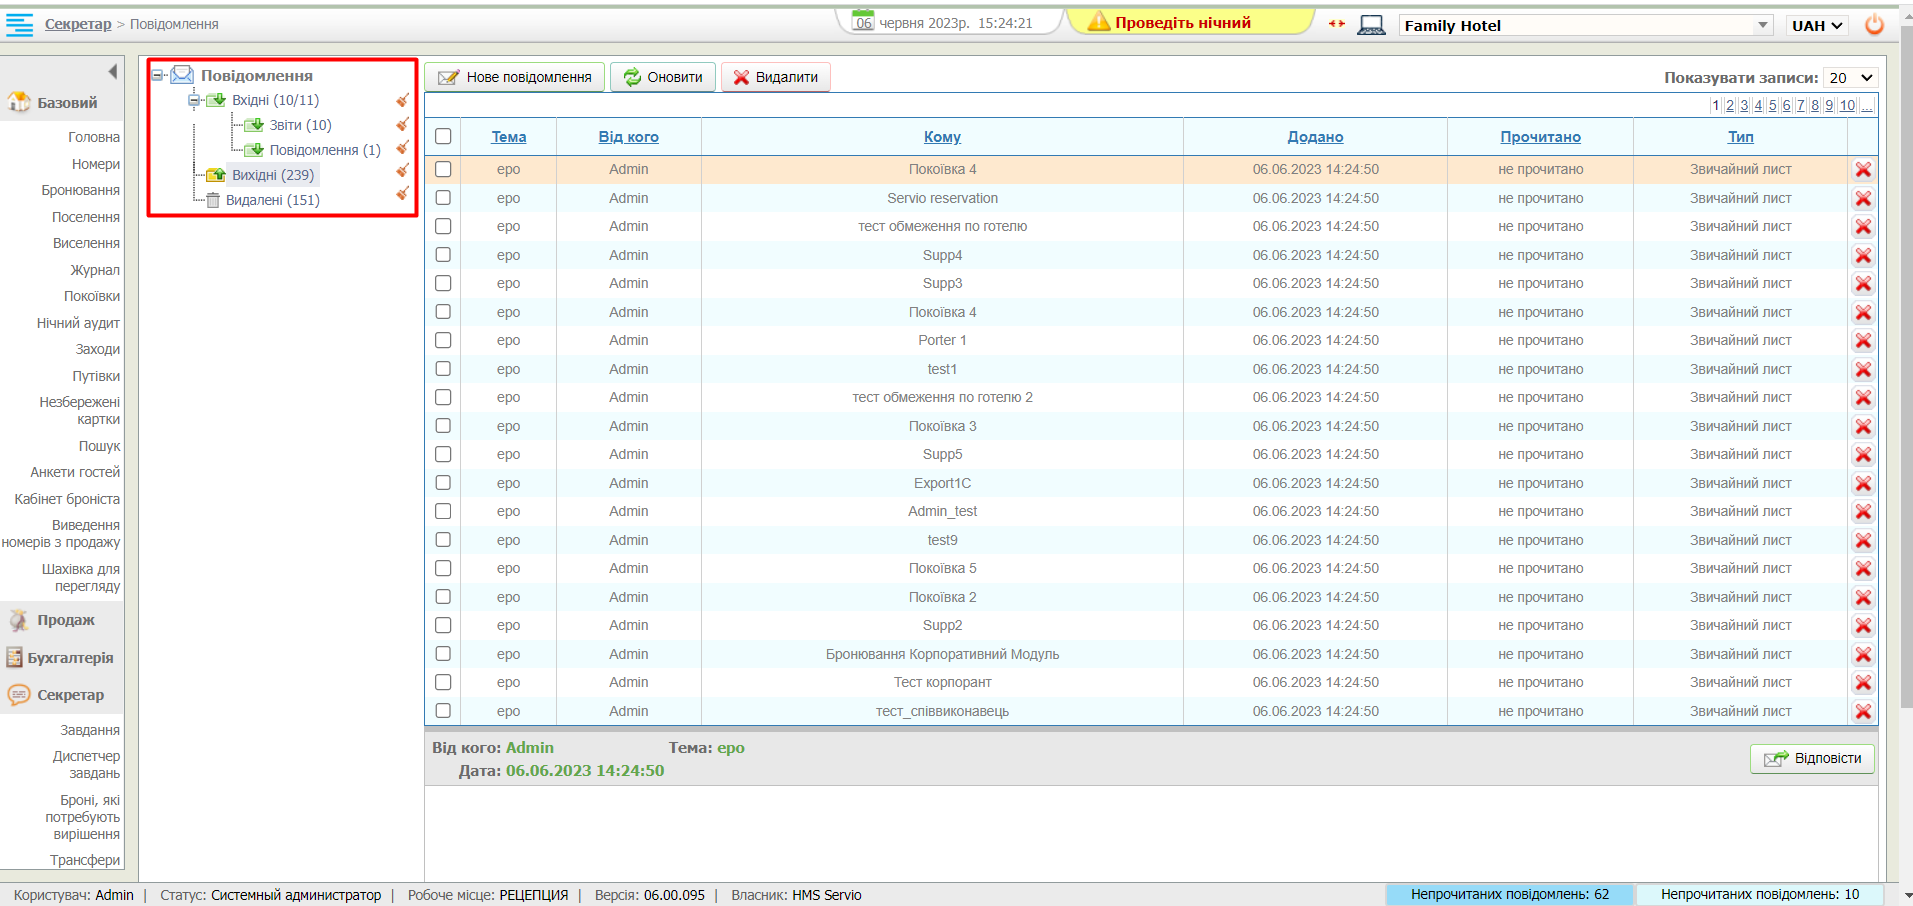The height and width of the screenshot is (906, 1913).
Task: Clear the Вхідні folder with its broom icon
Action: point(402,100)
